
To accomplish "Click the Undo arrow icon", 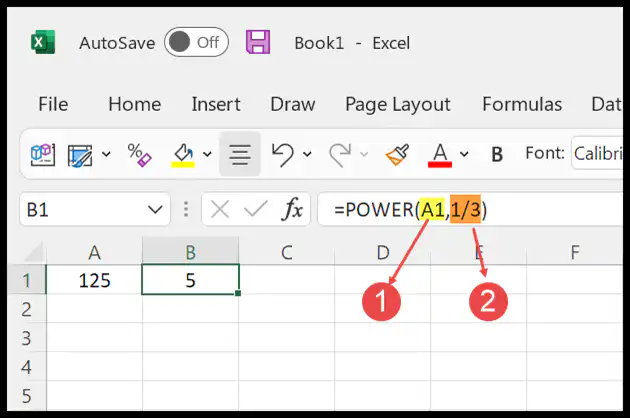I will (282, 154).
